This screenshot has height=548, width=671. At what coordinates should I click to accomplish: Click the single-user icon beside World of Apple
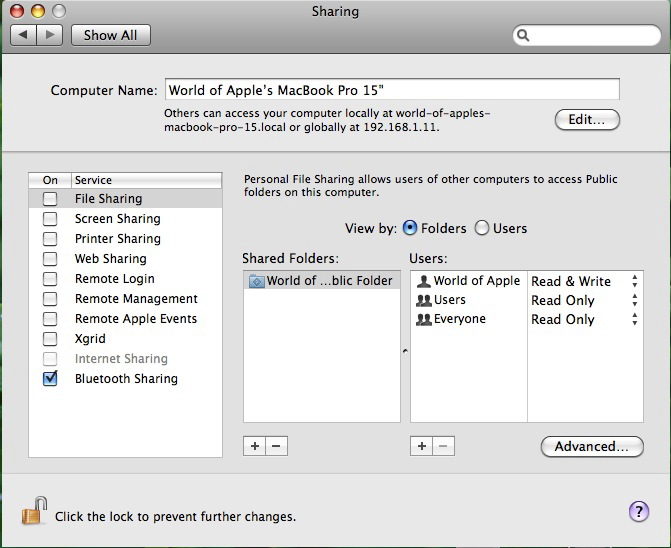424,281
